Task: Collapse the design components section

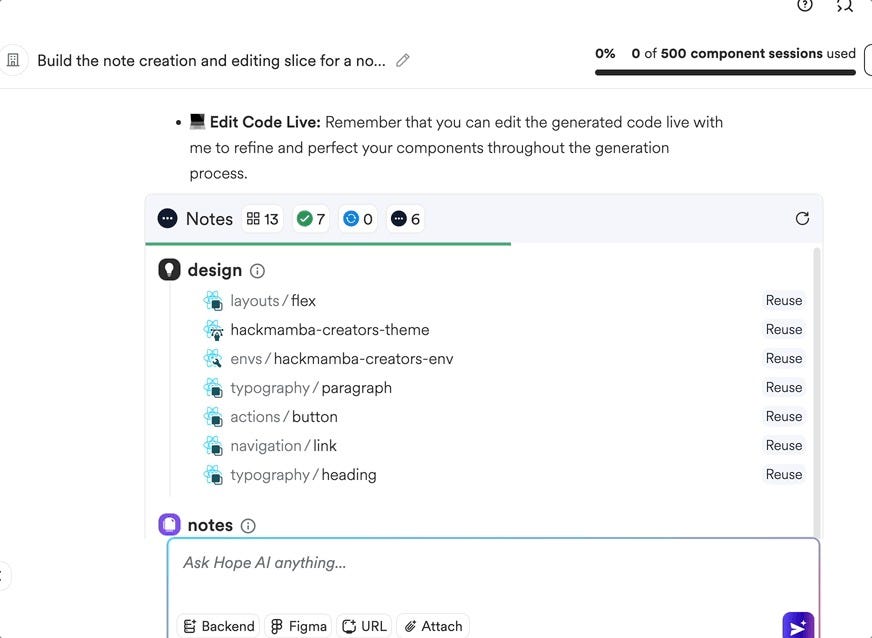Action: point(214,269)
